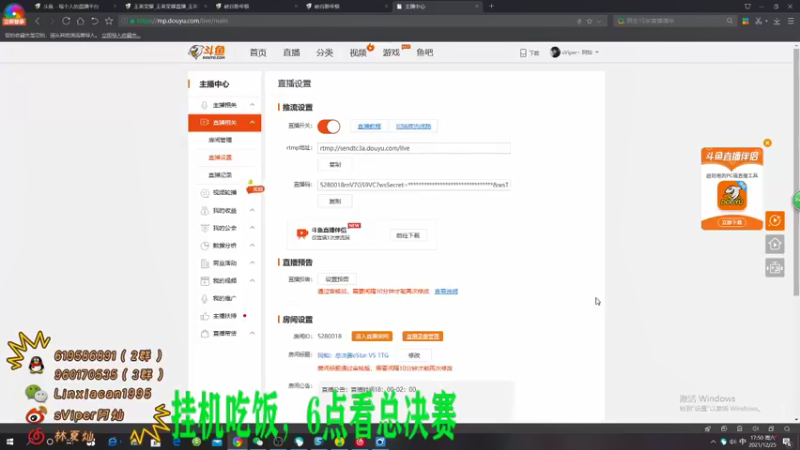This screenshot has height=450, width=800.
Task: Click the browser home icon
Action: 80,21
